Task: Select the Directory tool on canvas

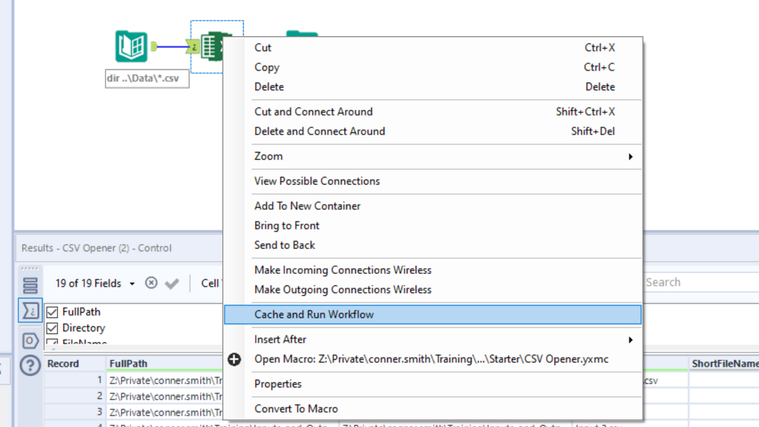Action: pos(131,46)
